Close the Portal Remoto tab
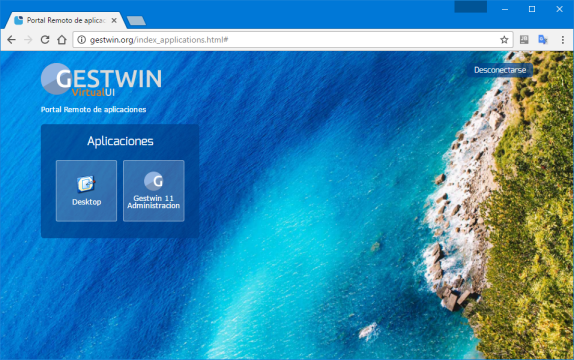The image size is (574, 360). tap(114, 21)
